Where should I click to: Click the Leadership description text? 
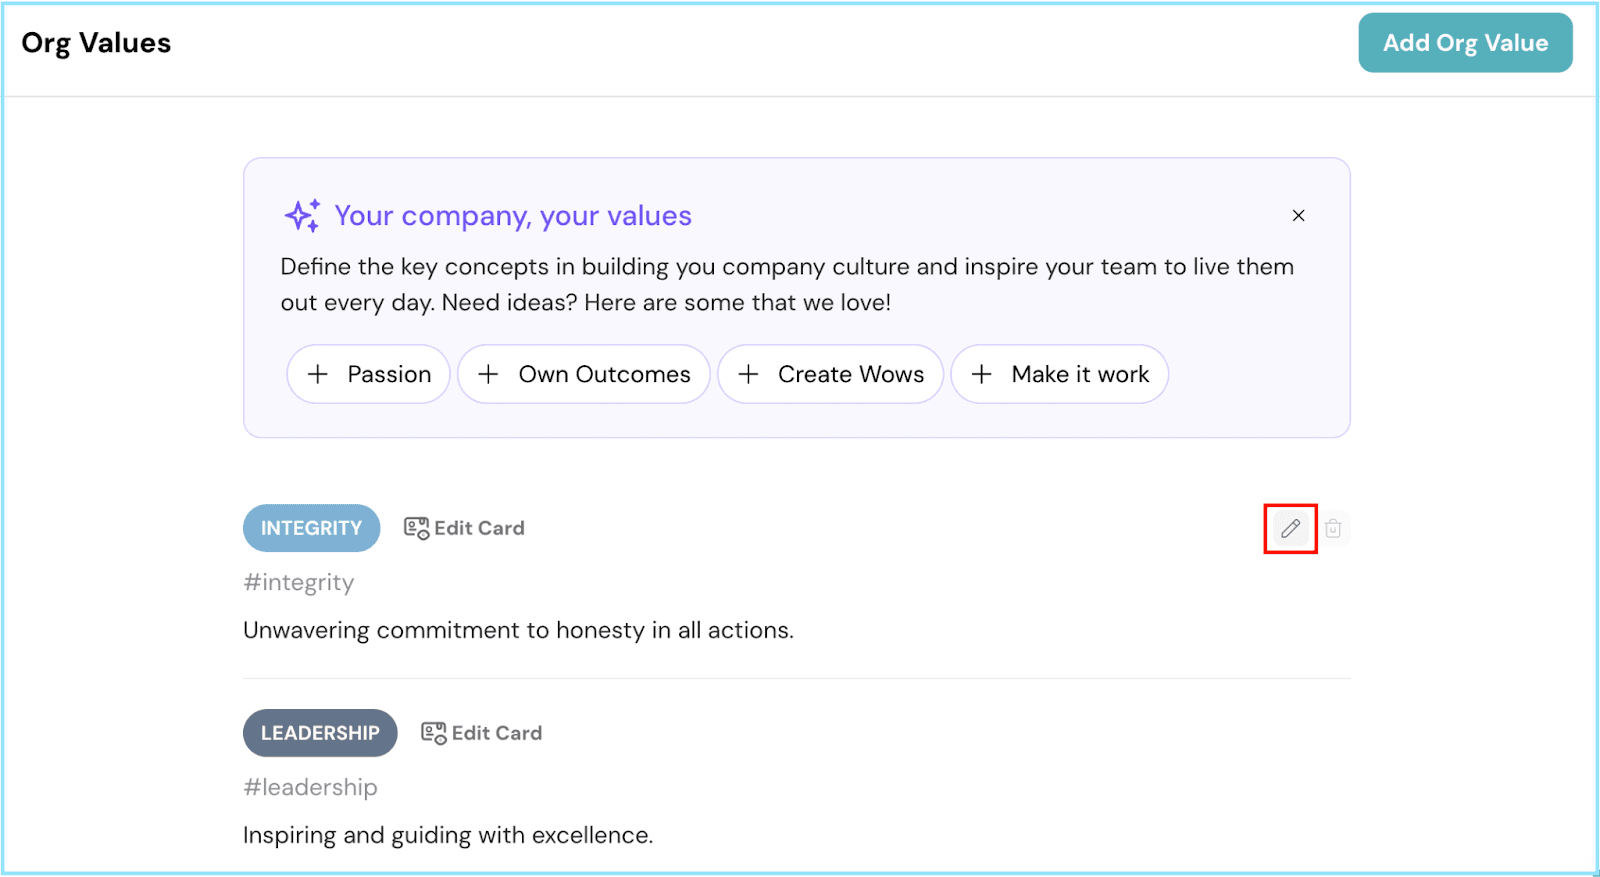(x=447, y=835)
